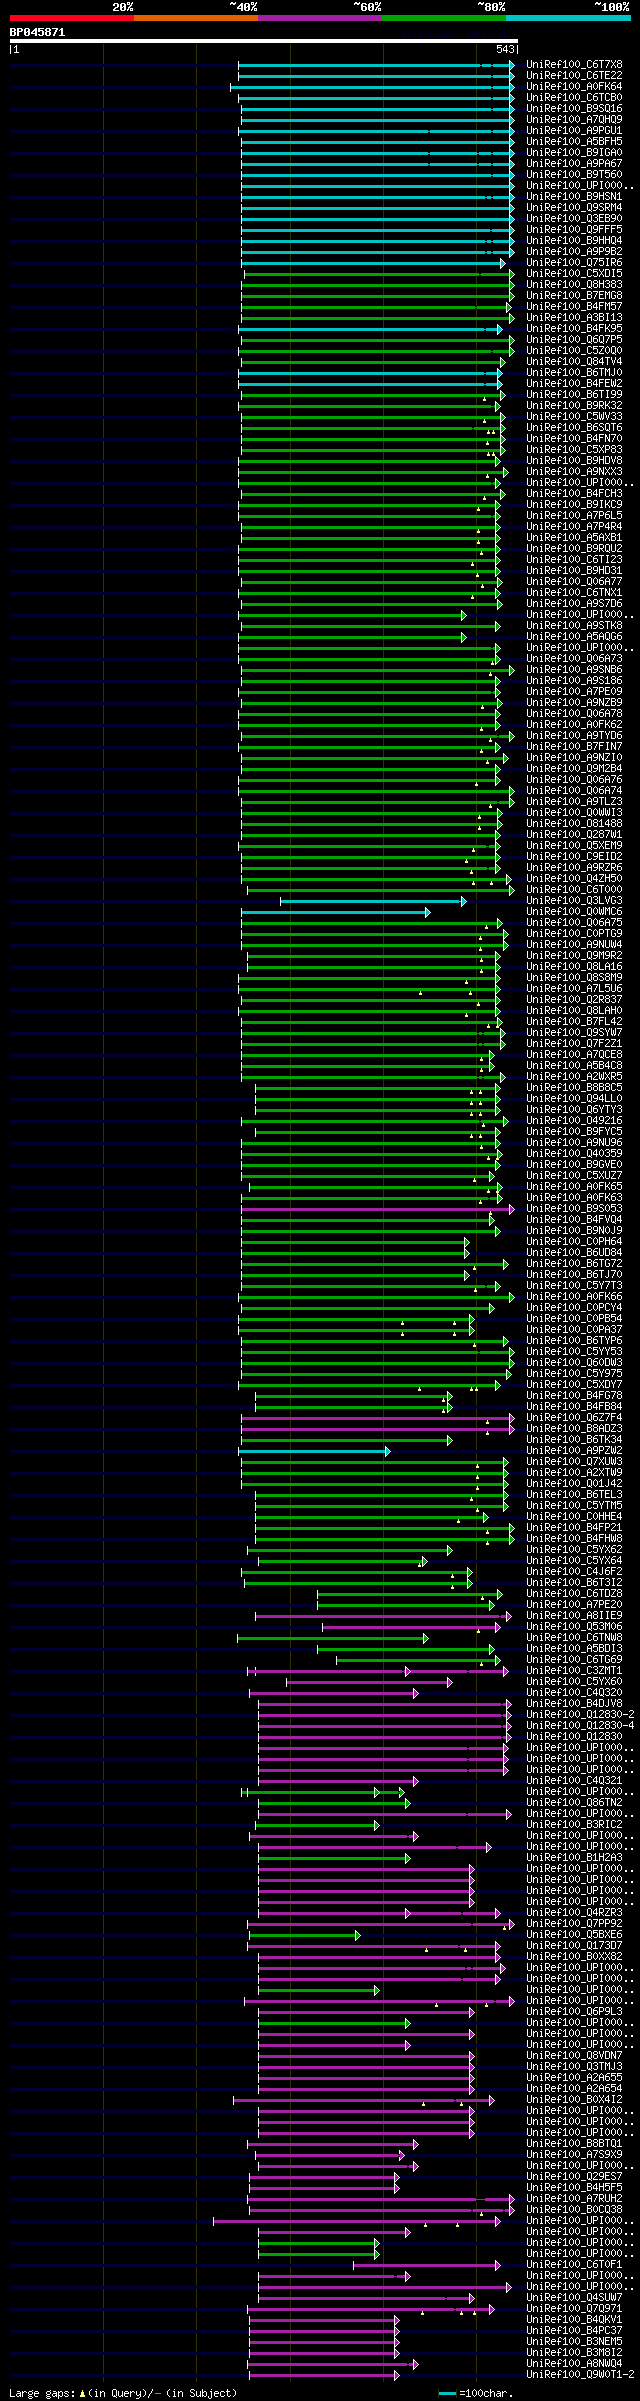Select hit UniRef100_Q3EB90
The width and height of the screenshot is (640, 2401).
pos(574,218)
